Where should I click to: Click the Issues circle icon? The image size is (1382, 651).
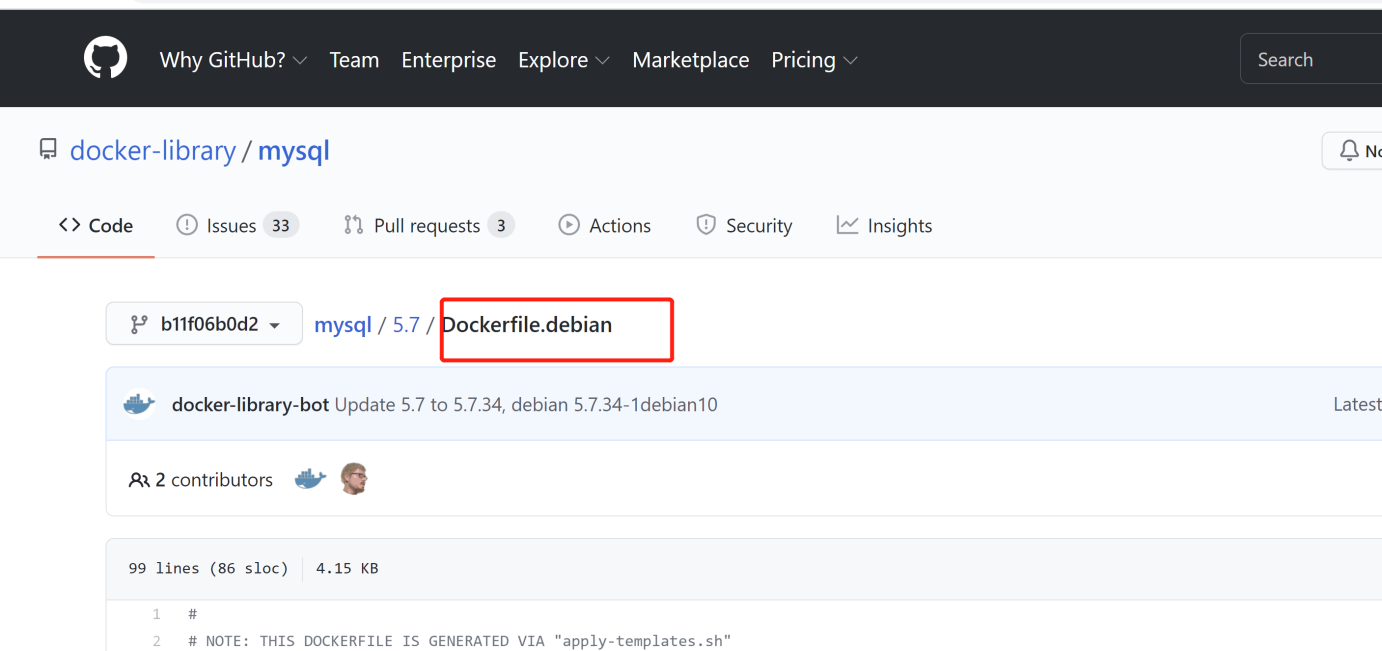(x=187, y=225)
